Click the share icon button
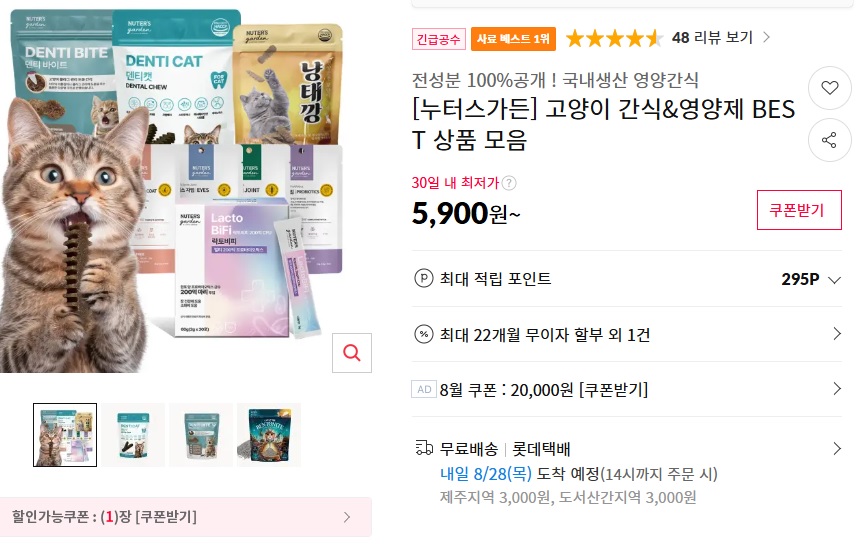 [x=829, y=140]
